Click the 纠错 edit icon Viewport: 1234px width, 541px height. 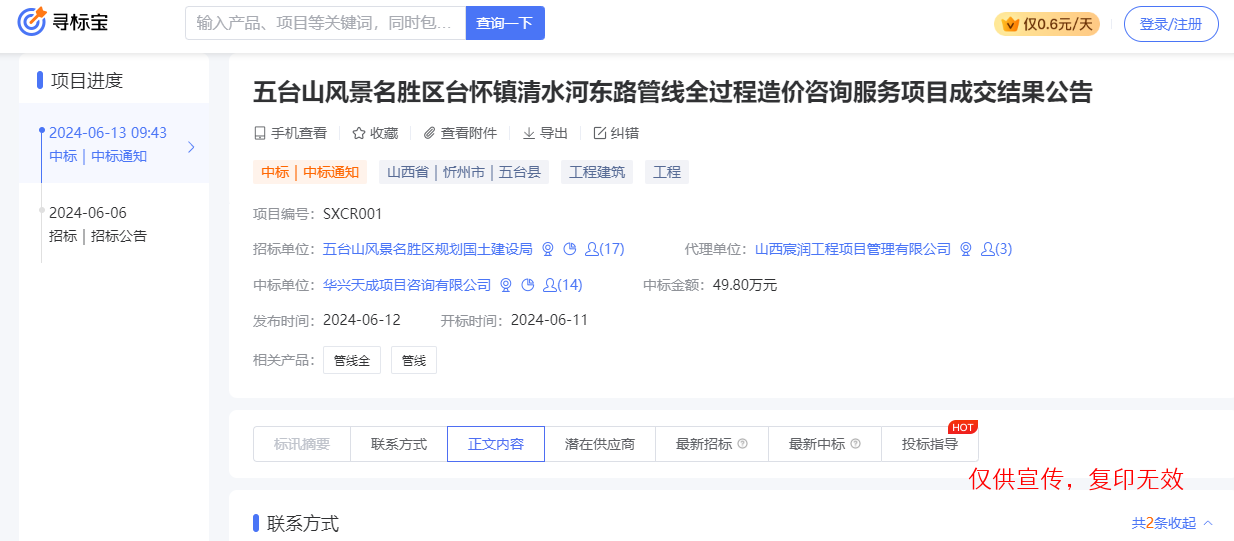pos(600,133)
